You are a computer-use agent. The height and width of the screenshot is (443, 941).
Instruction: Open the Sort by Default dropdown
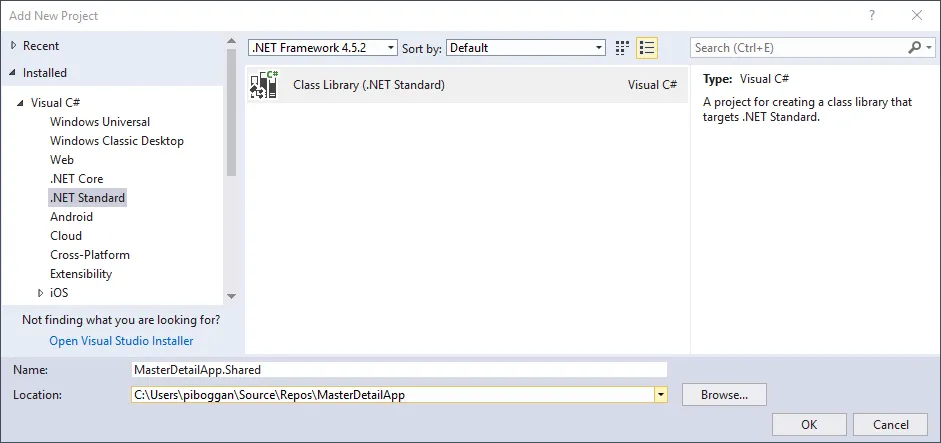click(526, 48)
